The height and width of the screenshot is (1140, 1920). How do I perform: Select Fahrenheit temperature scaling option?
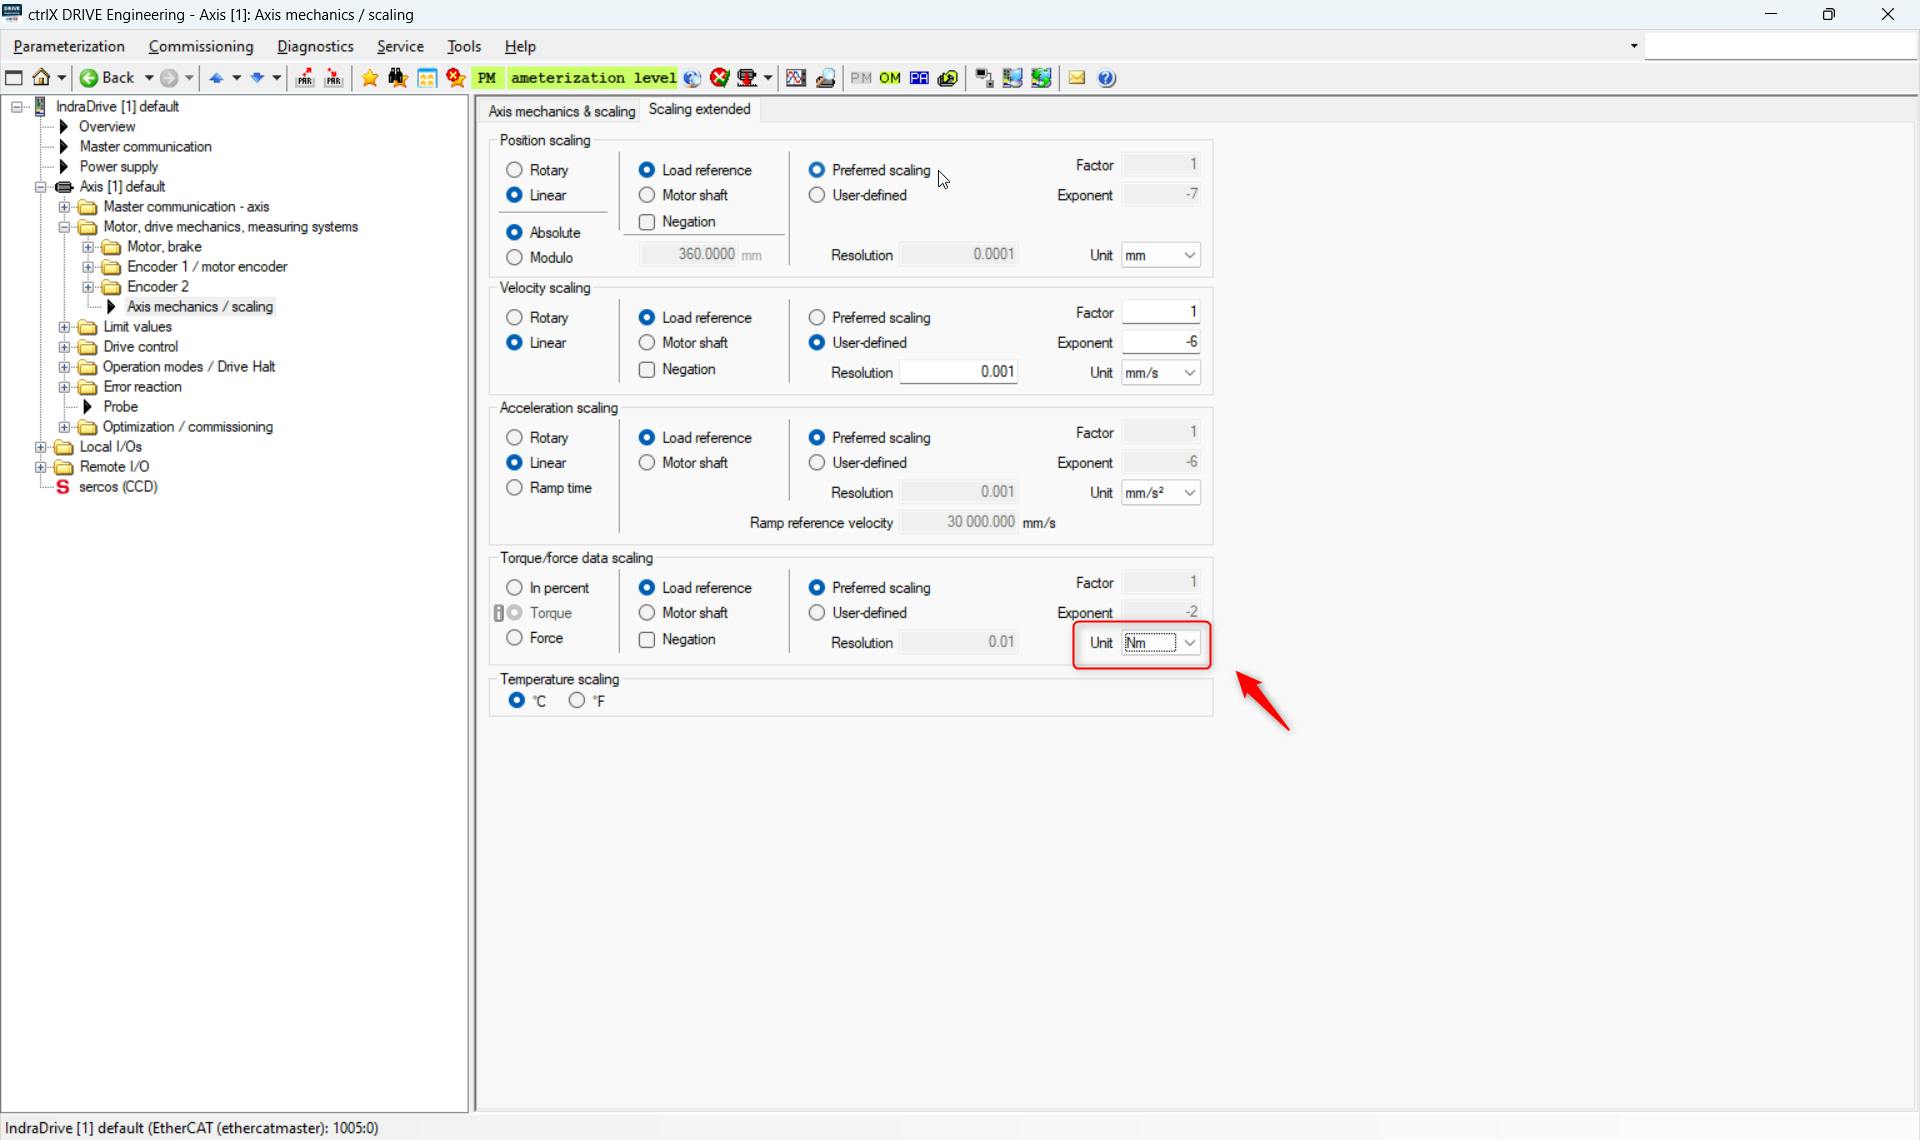coord(577,701)
